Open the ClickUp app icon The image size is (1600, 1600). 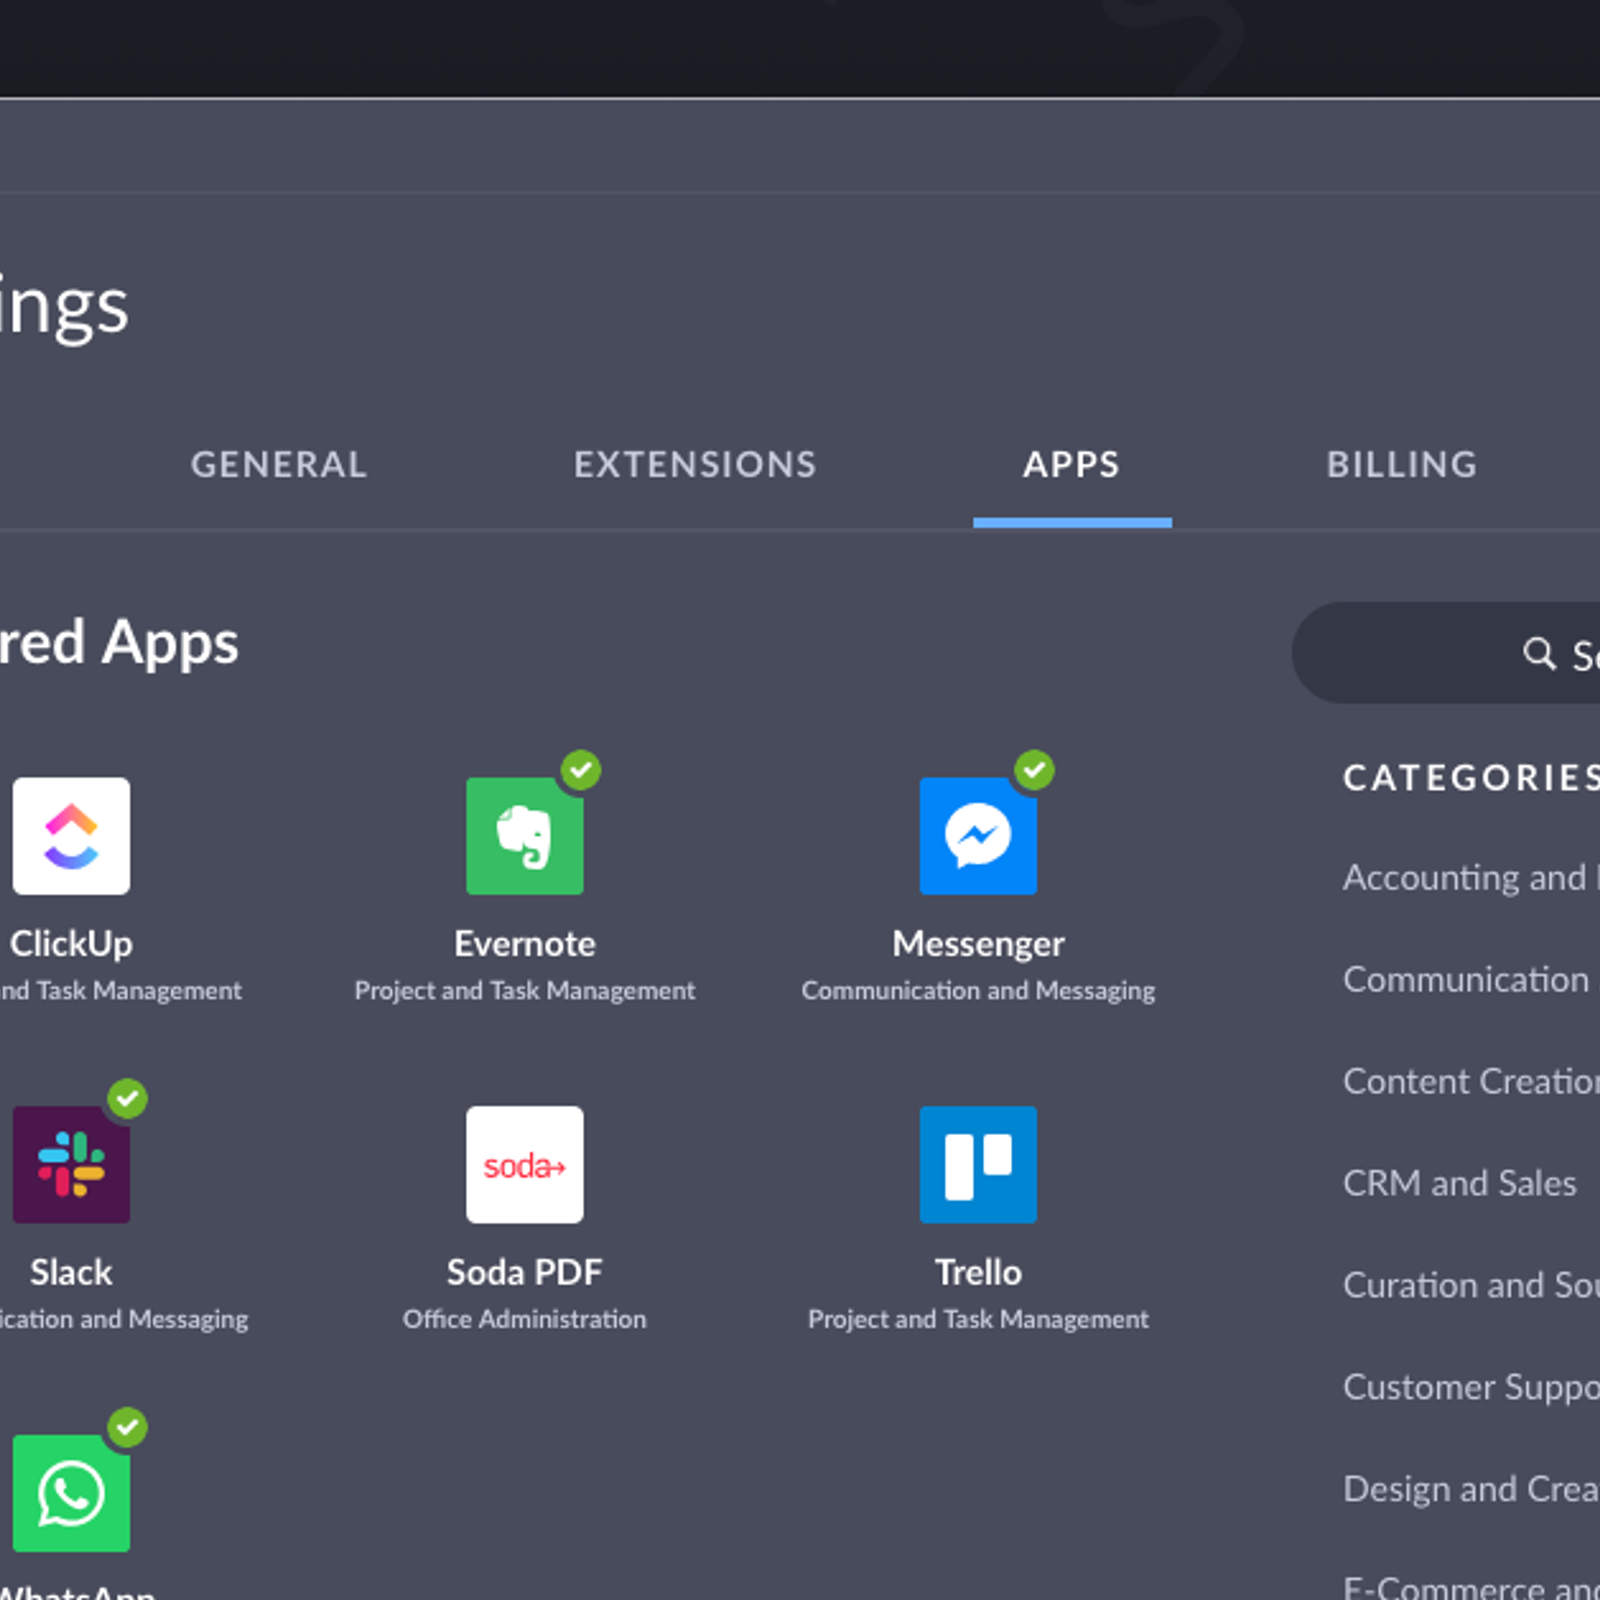point(71,836)
